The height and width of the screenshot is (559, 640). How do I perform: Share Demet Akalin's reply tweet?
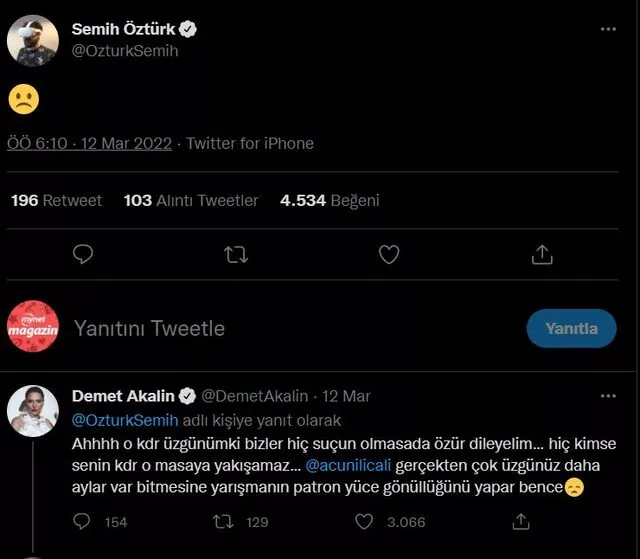pos(519,521)
